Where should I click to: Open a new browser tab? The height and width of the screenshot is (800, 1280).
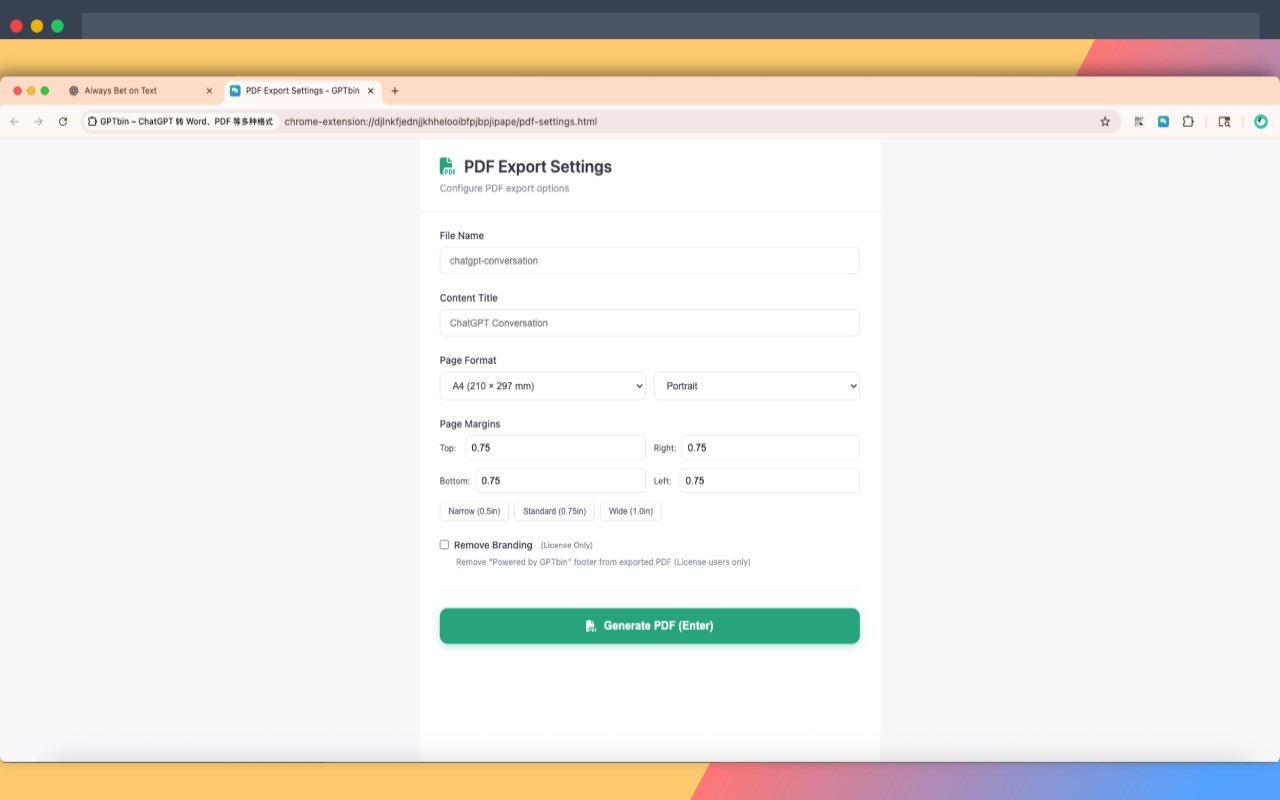tap(395, 90)
